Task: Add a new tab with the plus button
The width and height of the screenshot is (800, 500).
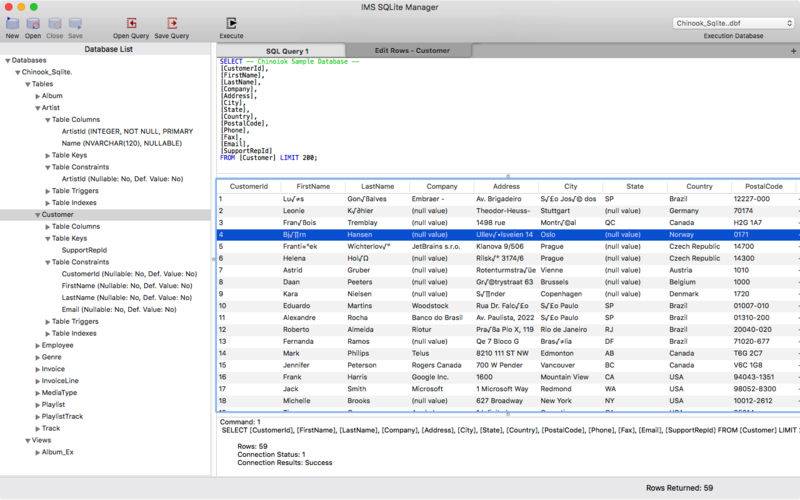Action: 793,50
